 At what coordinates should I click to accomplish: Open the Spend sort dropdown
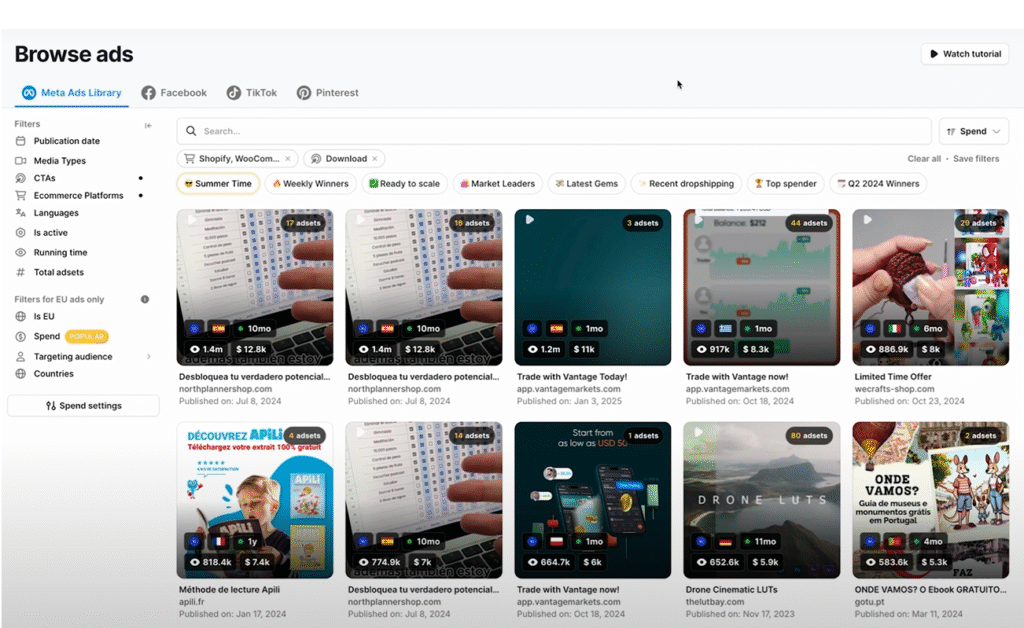[974, 131]
